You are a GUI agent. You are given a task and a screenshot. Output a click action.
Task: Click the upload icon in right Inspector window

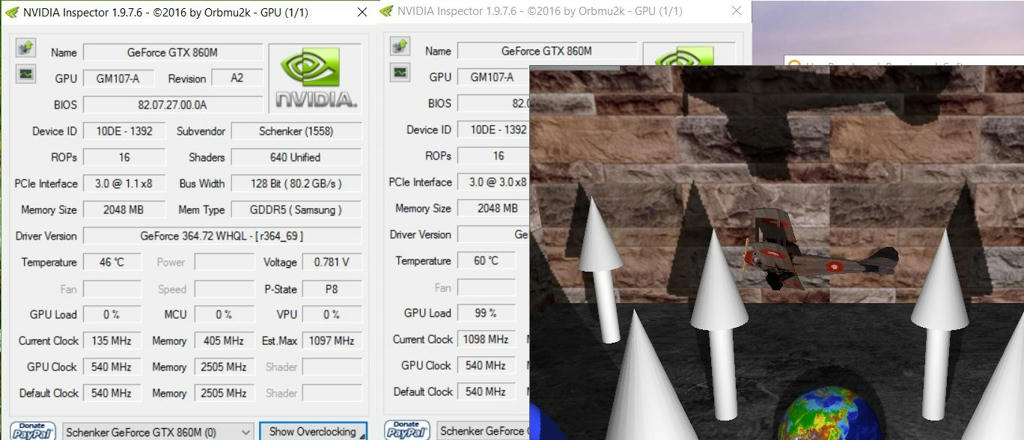point(400,46)
